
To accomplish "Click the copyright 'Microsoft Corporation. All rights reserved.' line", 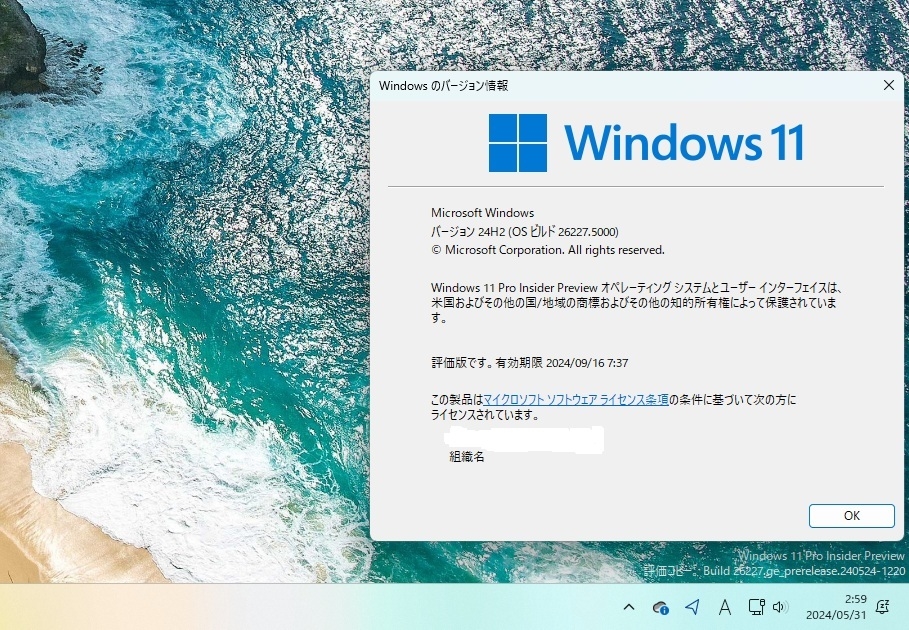I will [548, 250].
